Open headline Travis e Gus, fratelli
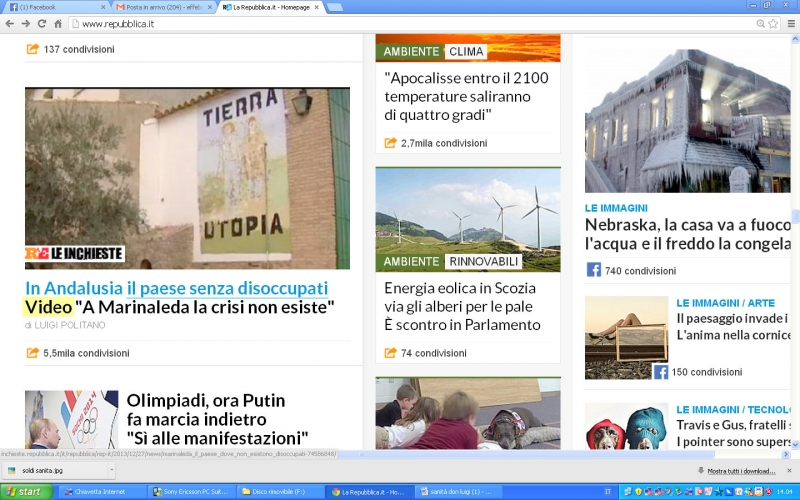Viewport: 800px width, 500px height. point(733,433)
